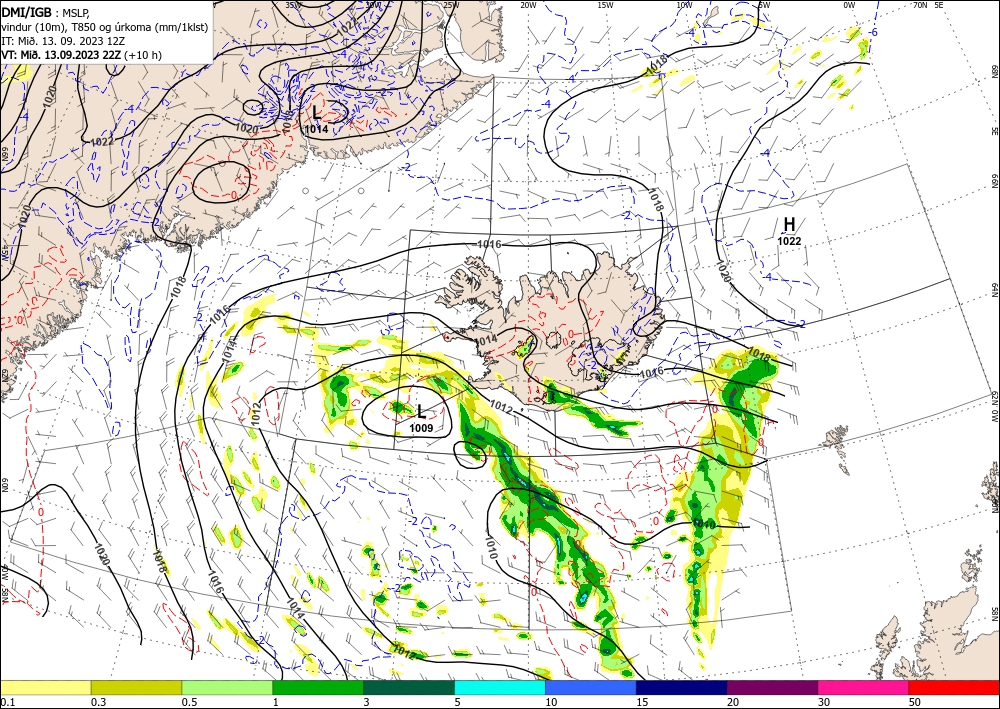Click the '1016' isobar label north of Iceland
The image size is (1000, 709).
(x=489, y=244)
